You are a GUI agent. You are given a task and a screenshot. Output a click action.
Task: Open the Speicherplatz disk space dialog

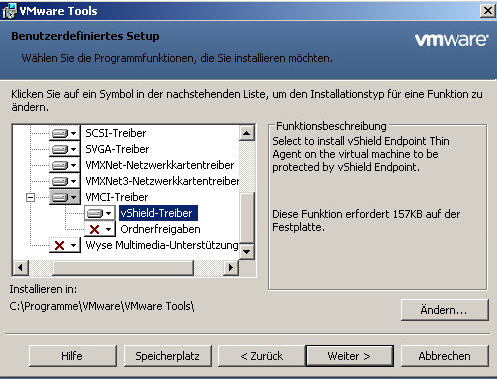168,356
